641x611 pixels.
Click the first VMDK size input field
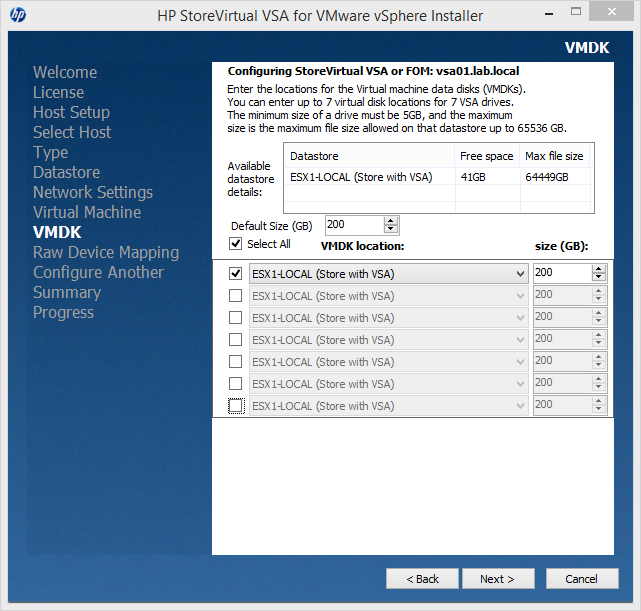point(562,273)
